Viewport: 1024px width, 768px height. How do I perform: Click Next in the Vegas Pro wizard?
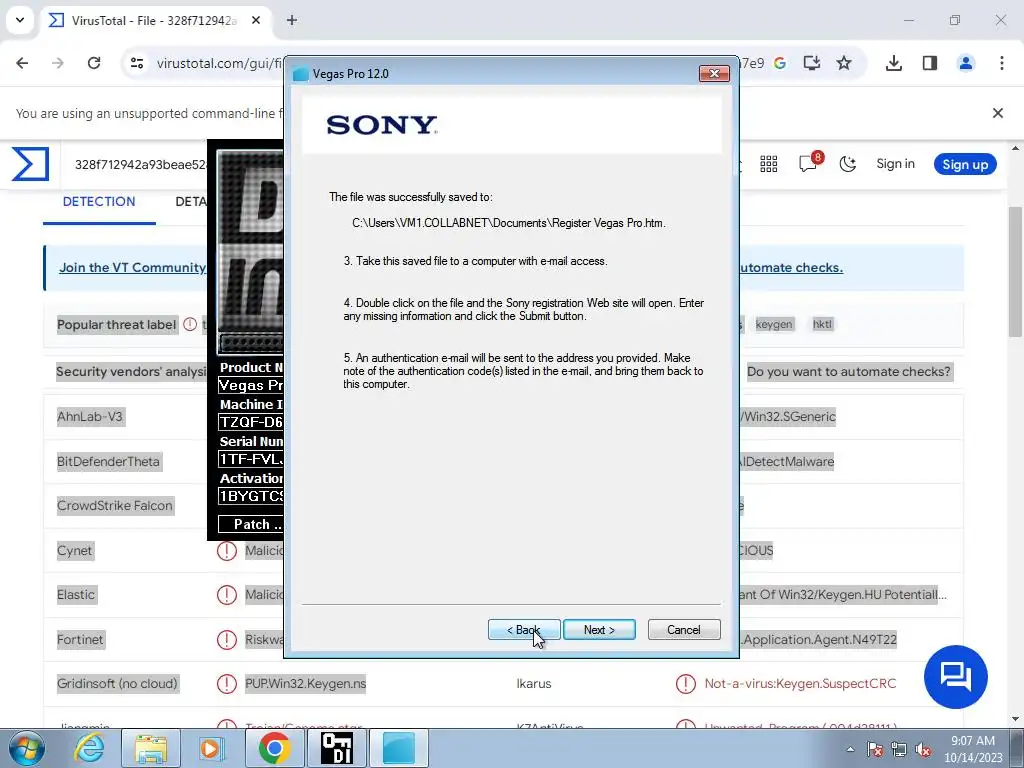pos(599,630)
